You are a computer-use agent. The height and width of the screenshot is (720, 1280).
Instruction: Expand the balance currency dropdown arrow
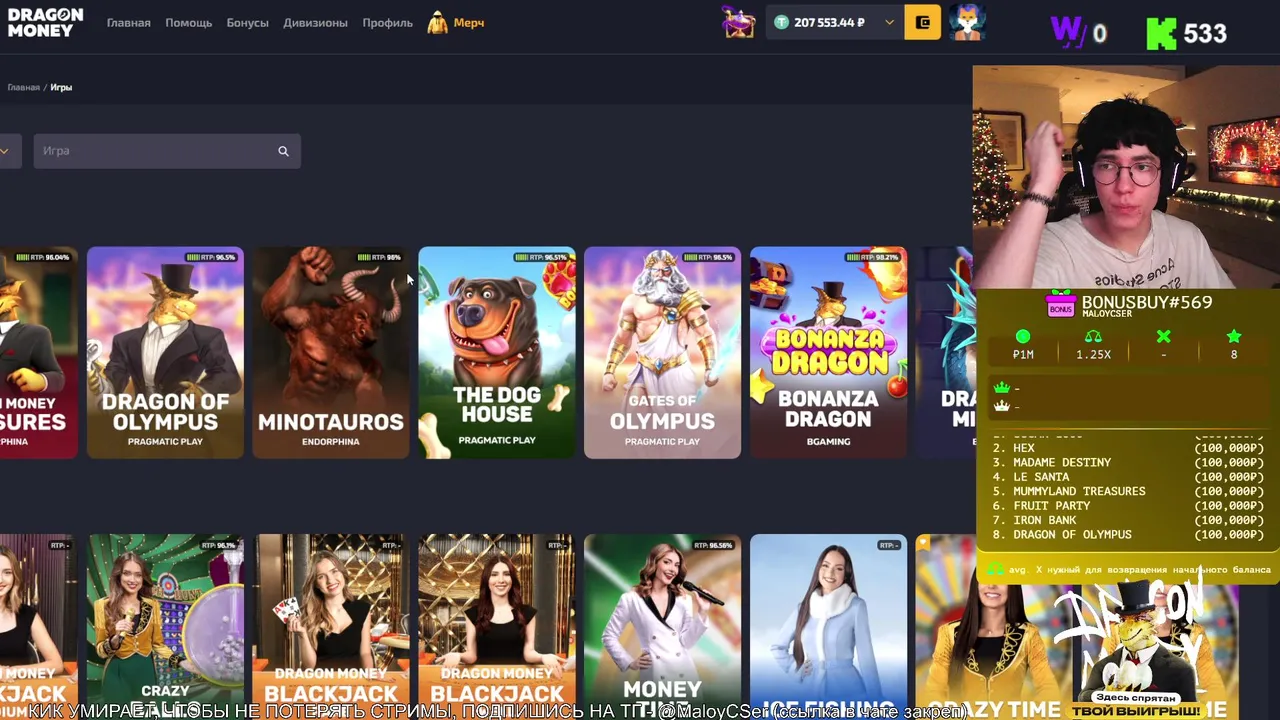pos(889,22)
